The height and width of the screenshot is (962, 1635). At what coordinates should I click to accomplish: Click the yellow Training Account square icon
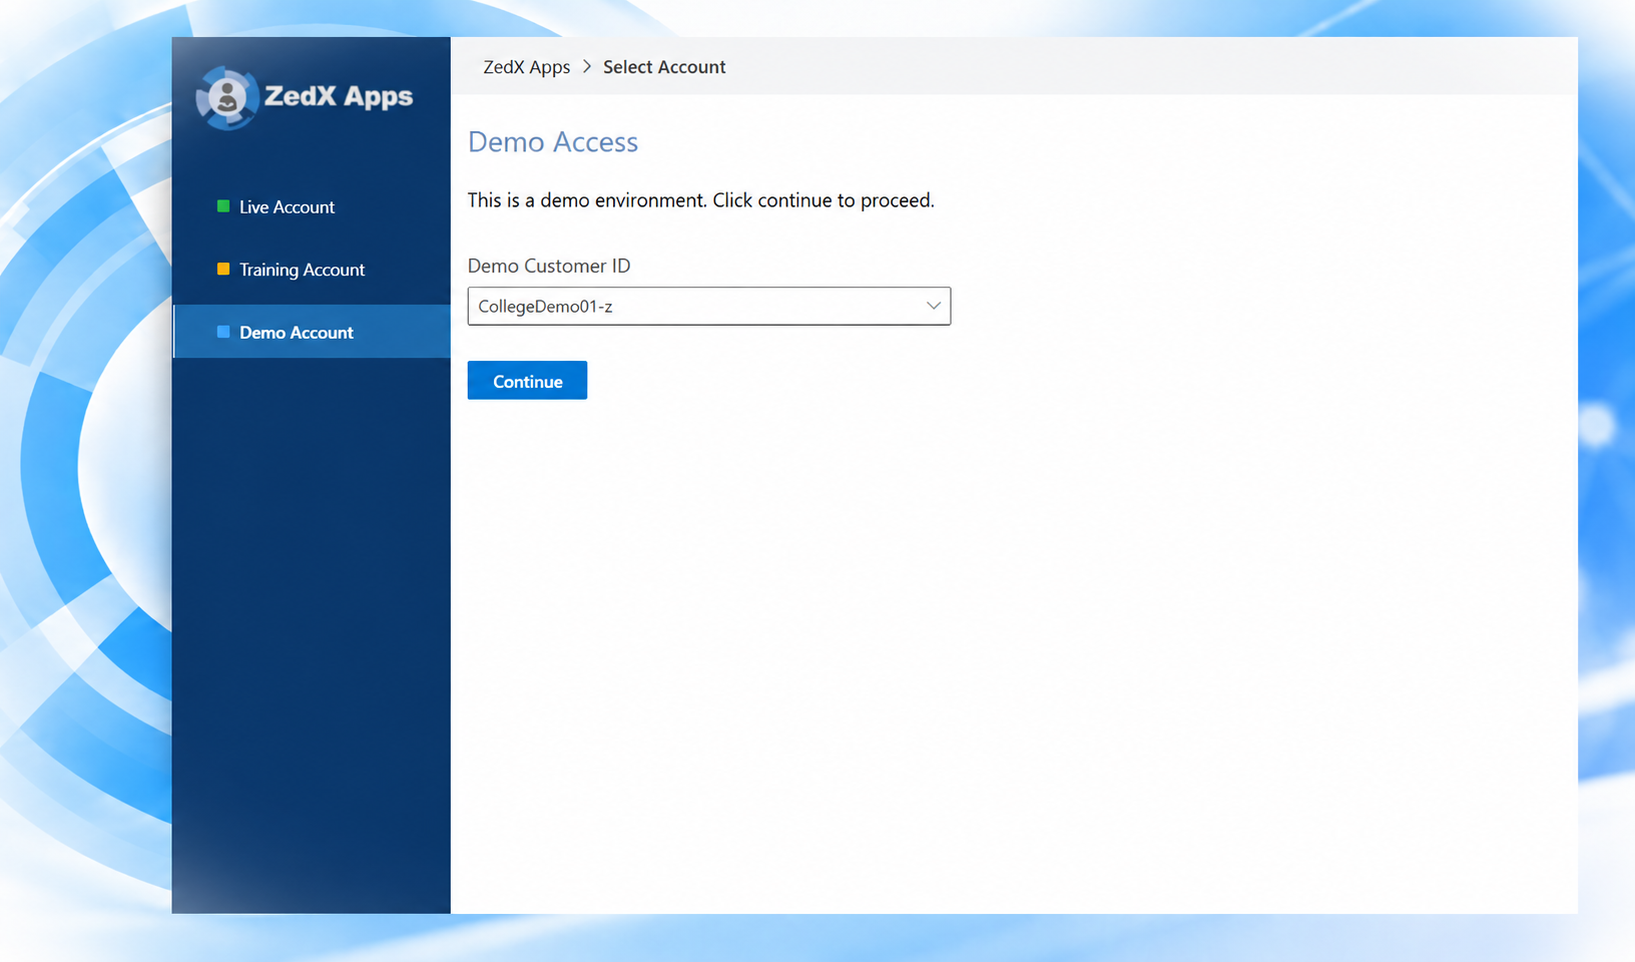click(223, 269)
